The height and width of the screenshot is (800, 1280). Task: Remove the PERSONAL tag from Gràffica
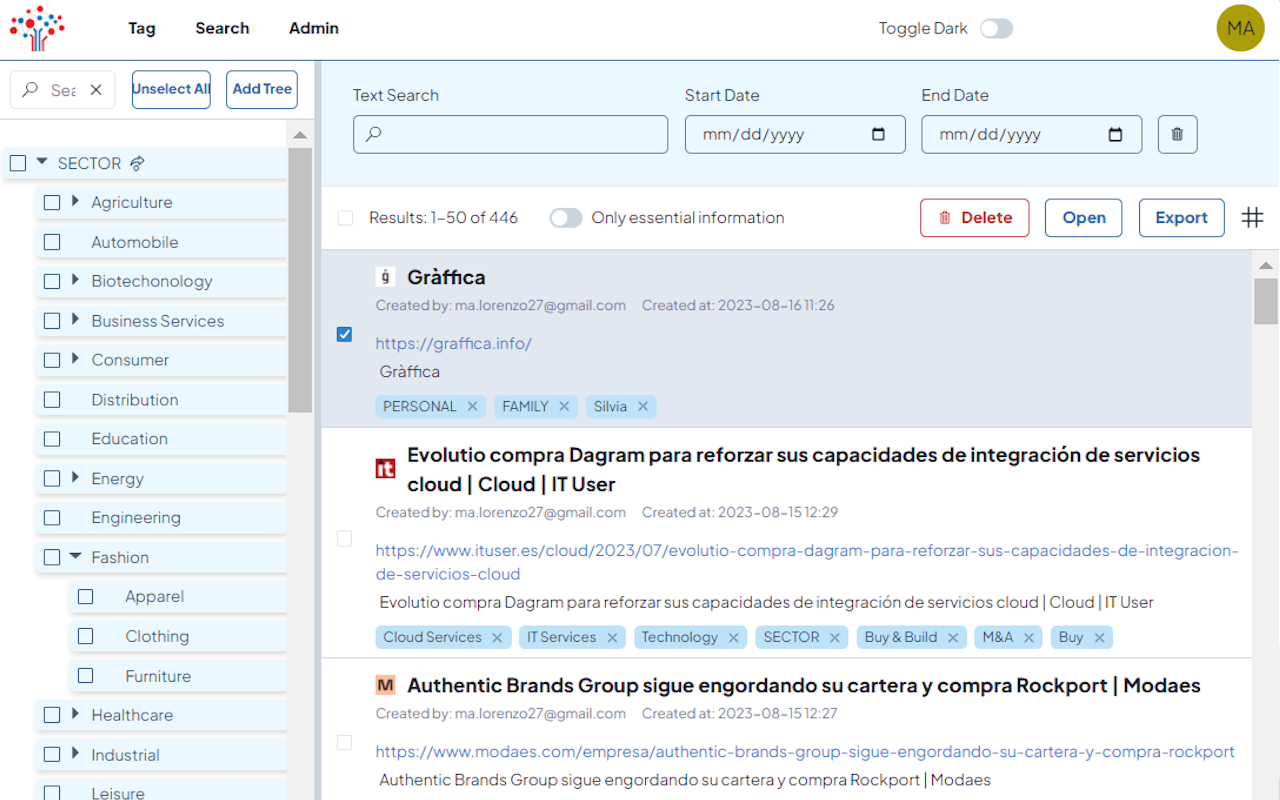(472, 406)
